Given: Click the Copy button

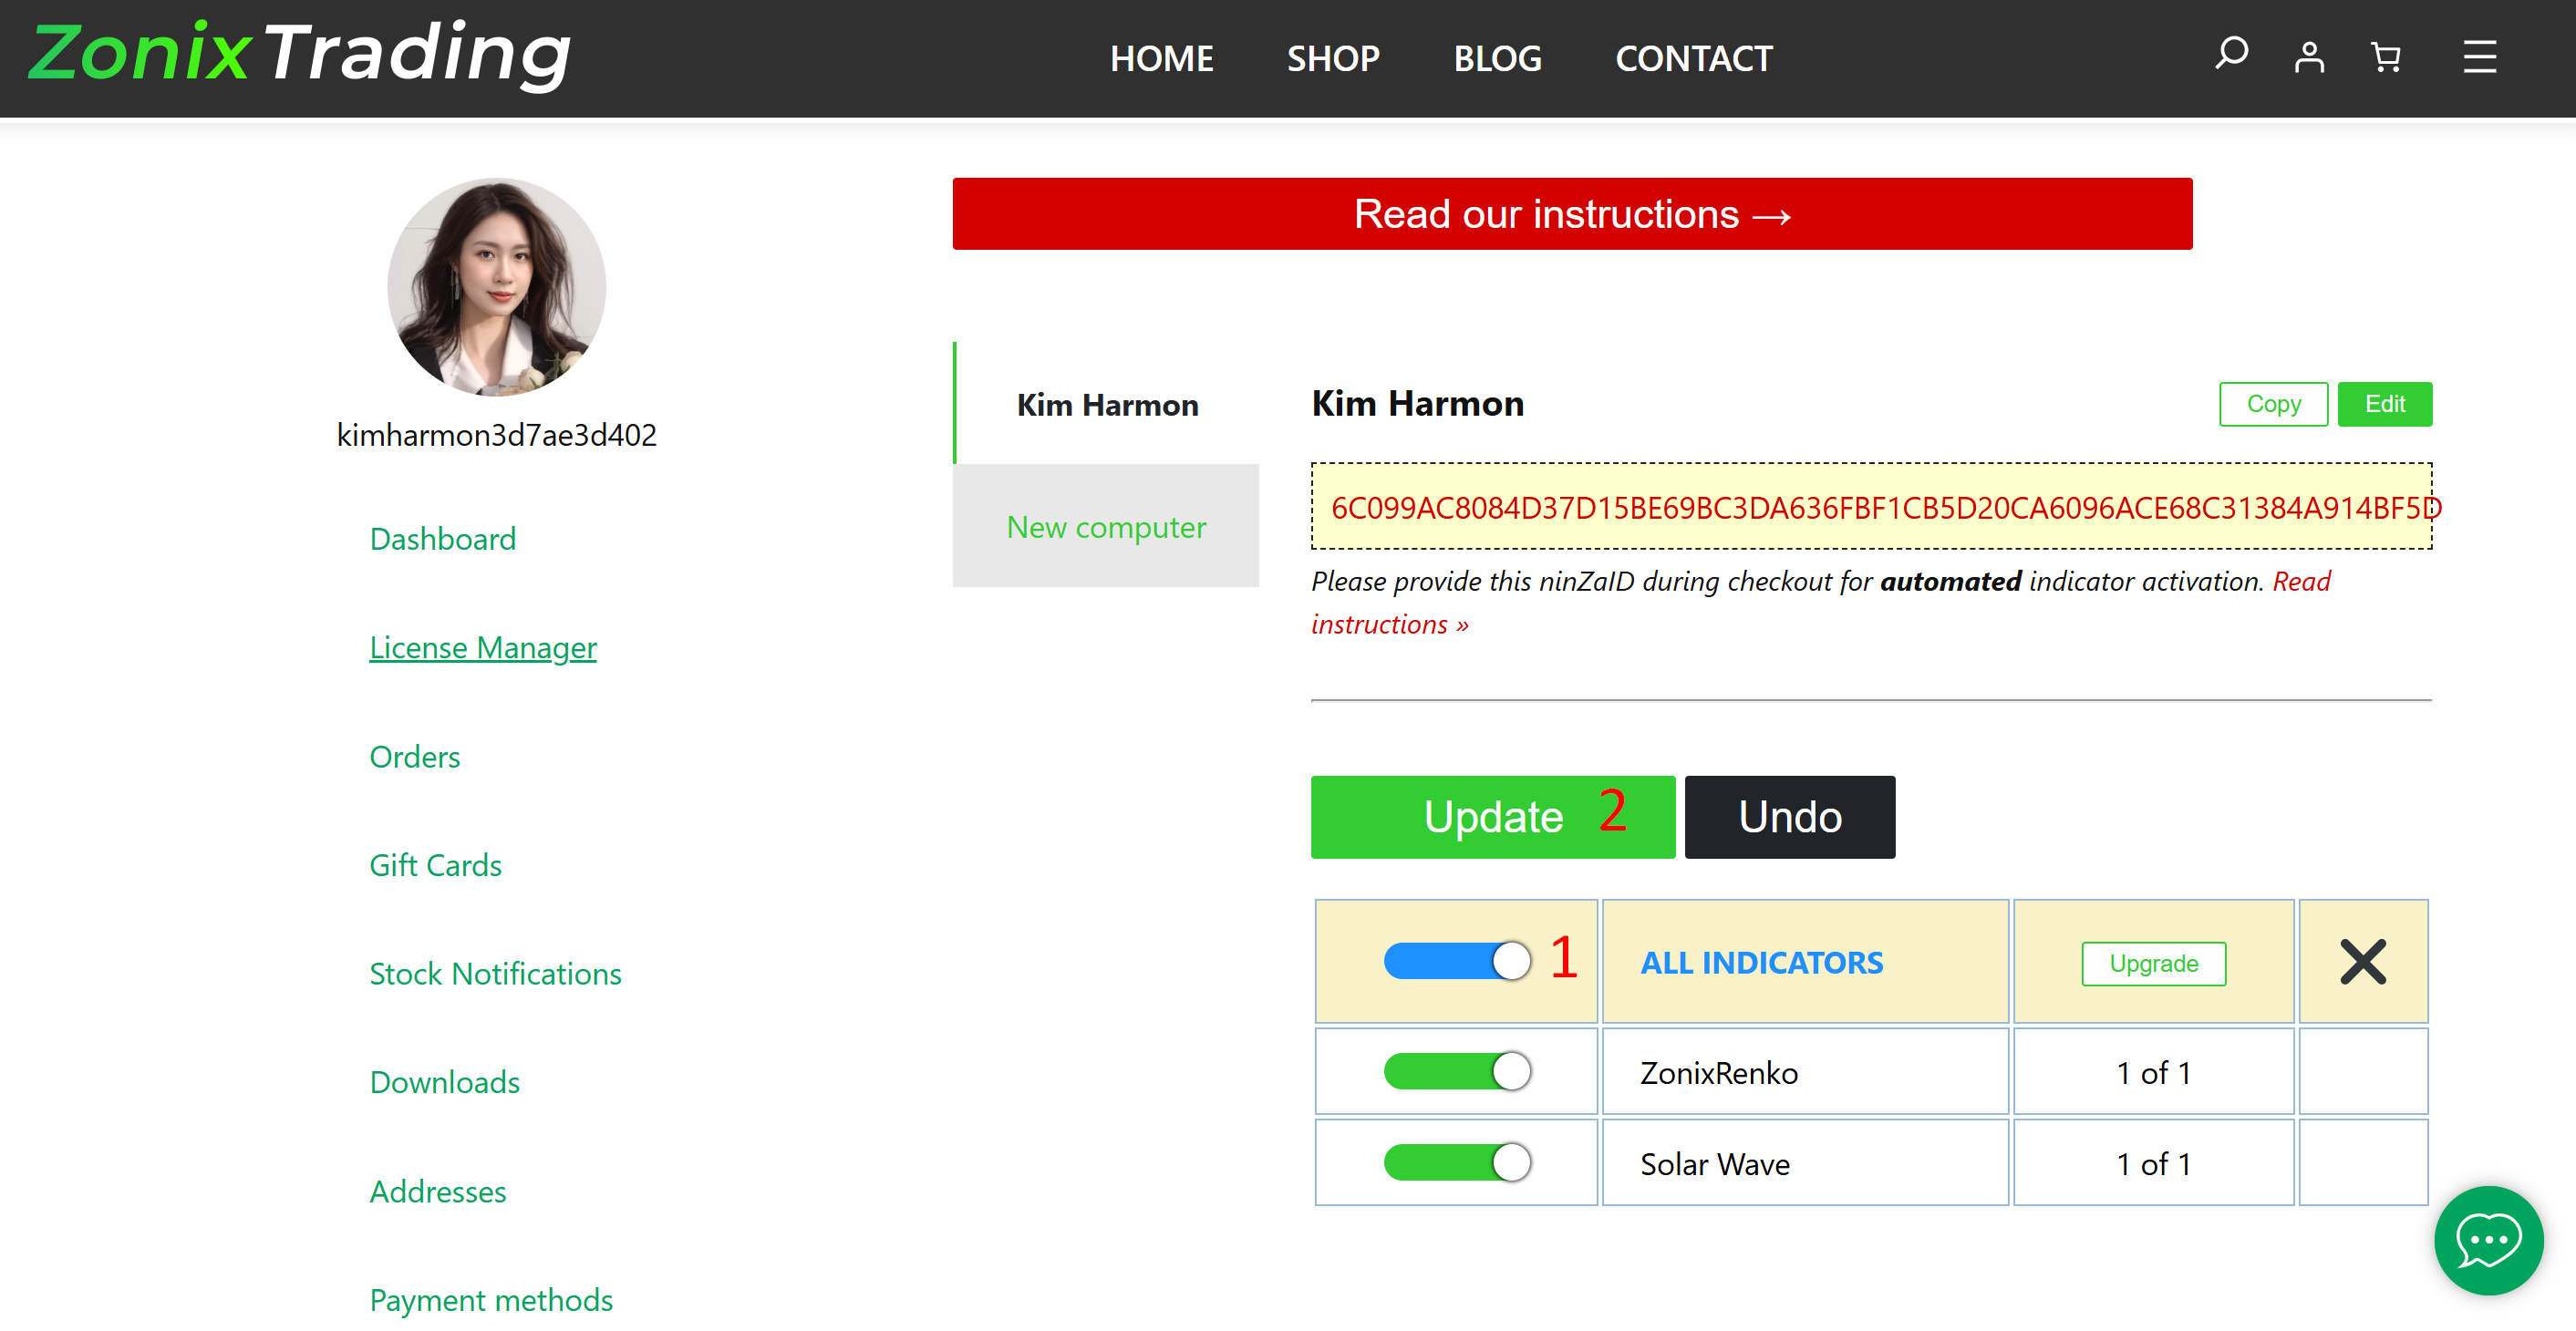Looking at the screenshot, I should (2273, 404).
